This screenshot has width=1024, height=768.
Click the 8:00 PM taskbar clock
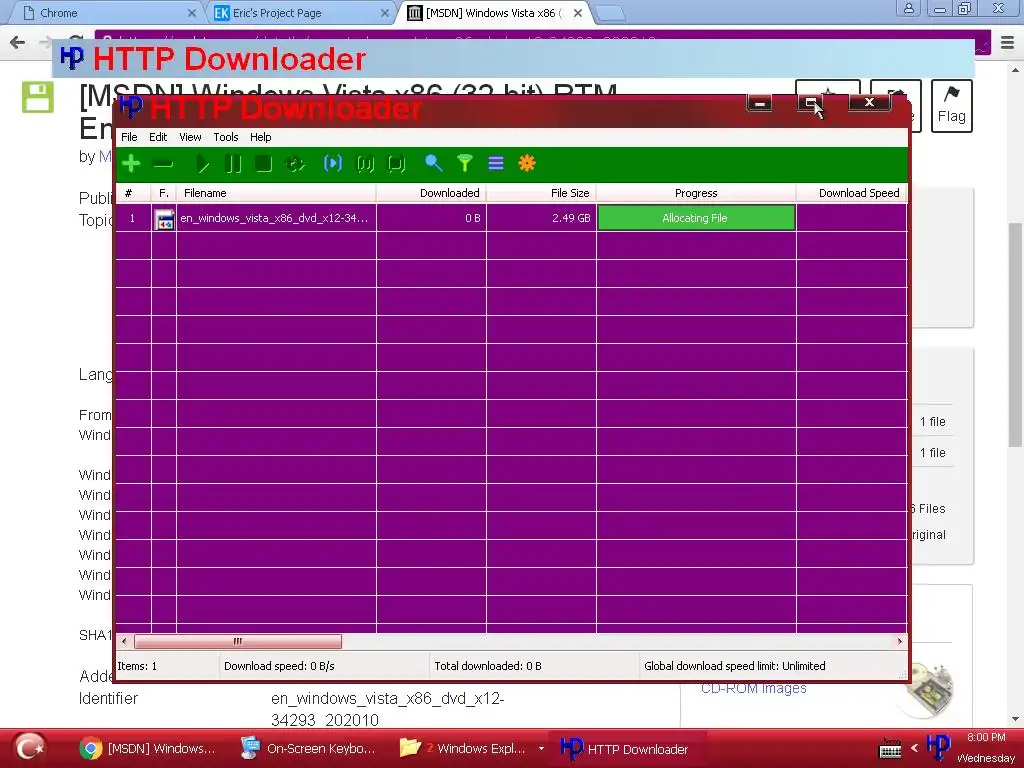click(x=986, y=737)
